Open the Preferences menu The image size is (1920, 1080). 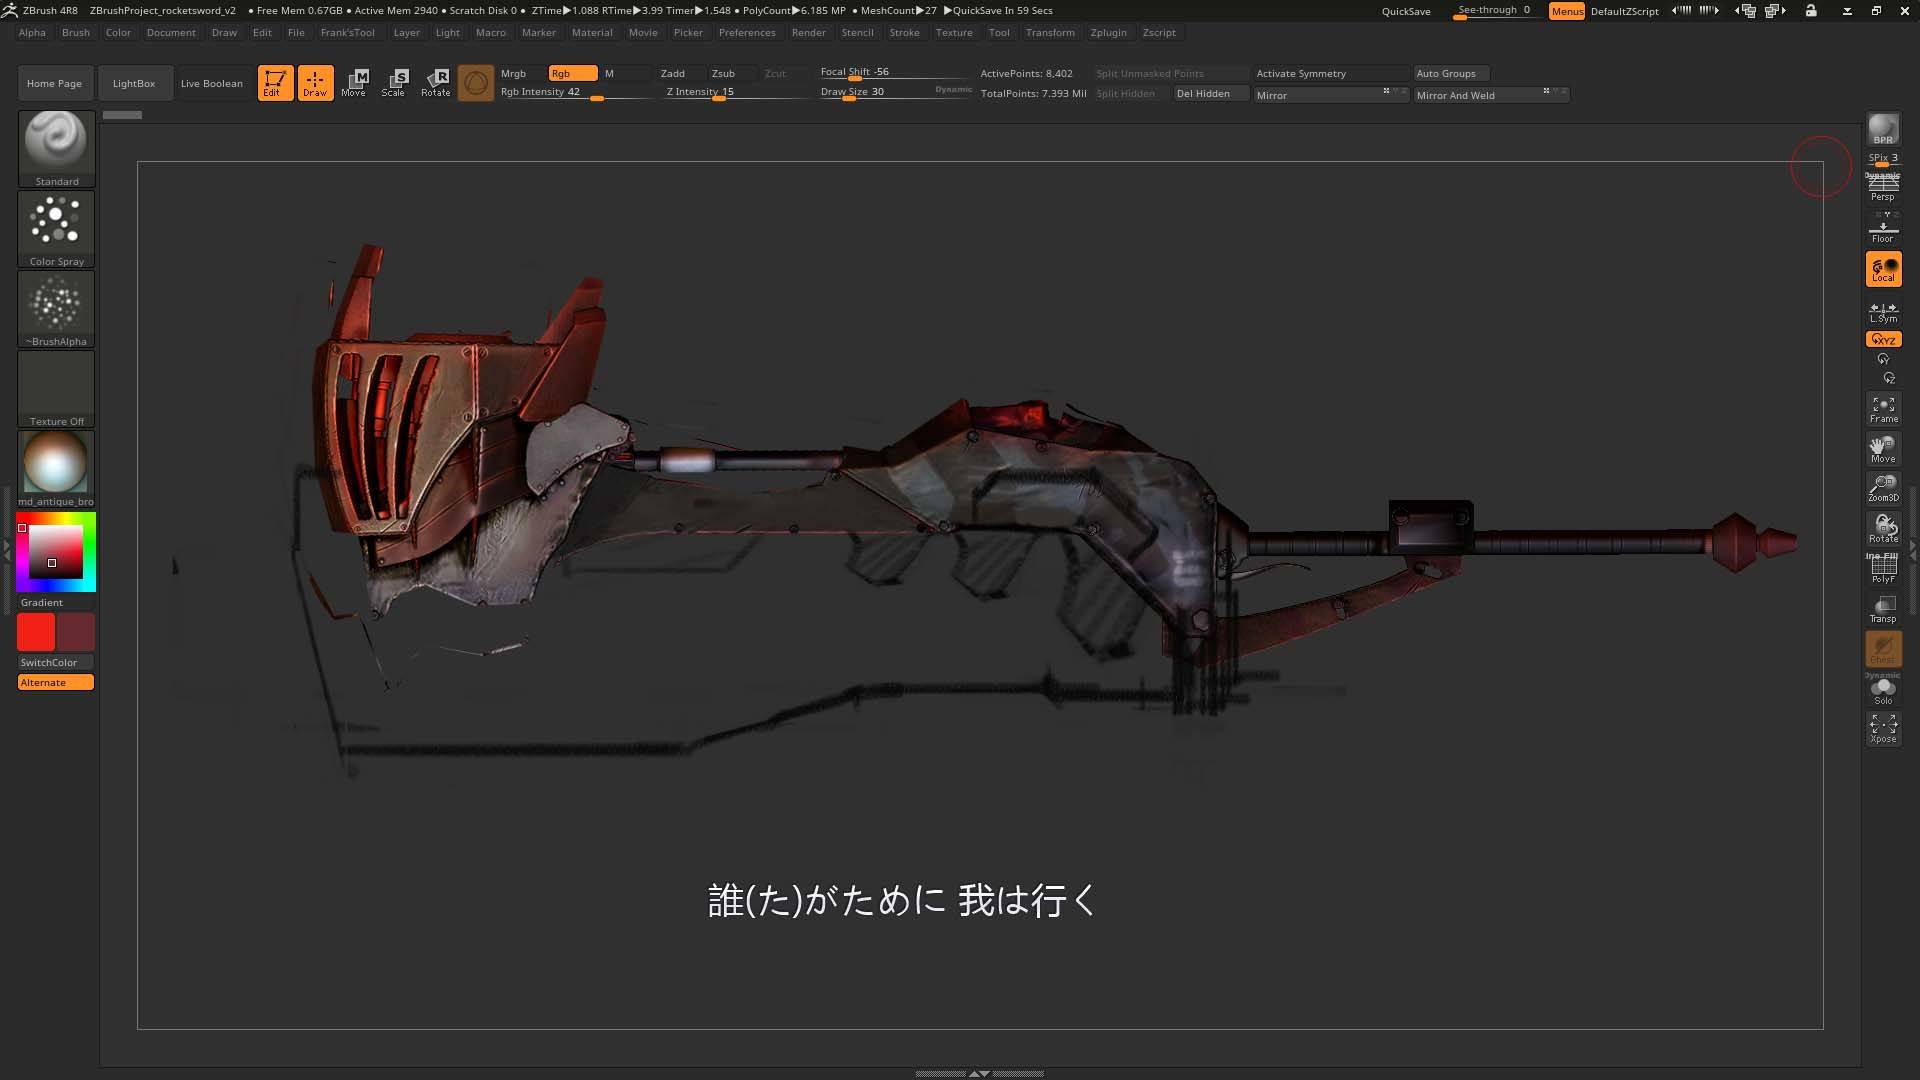tap(747, 32)
